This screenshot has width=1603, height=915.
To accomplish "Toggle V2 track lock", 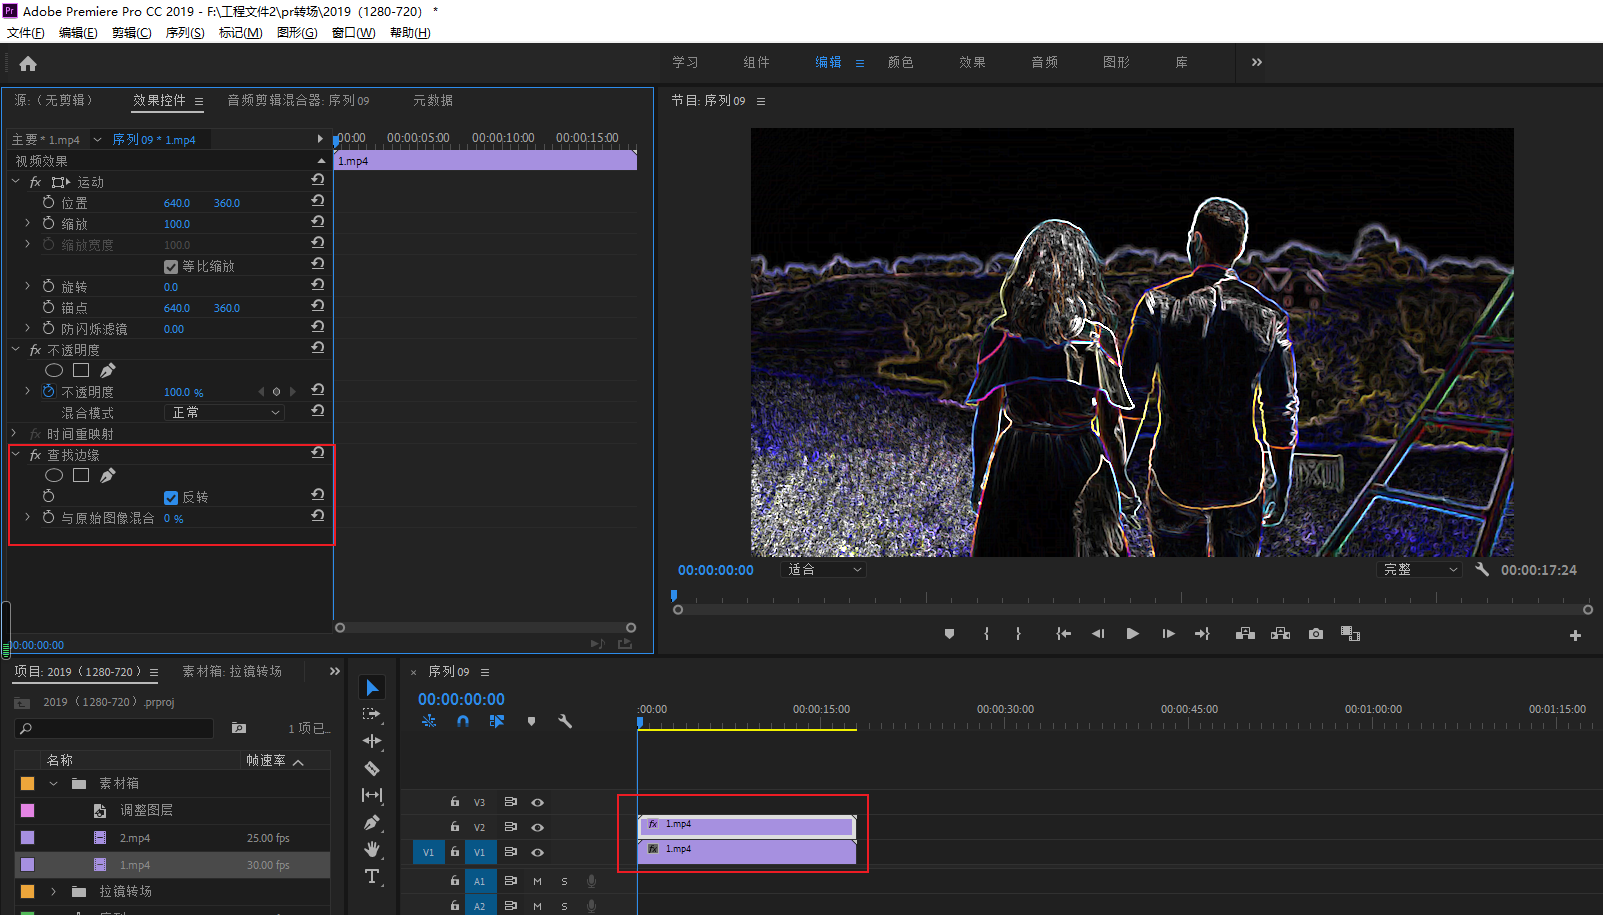I will click(455, 827).
